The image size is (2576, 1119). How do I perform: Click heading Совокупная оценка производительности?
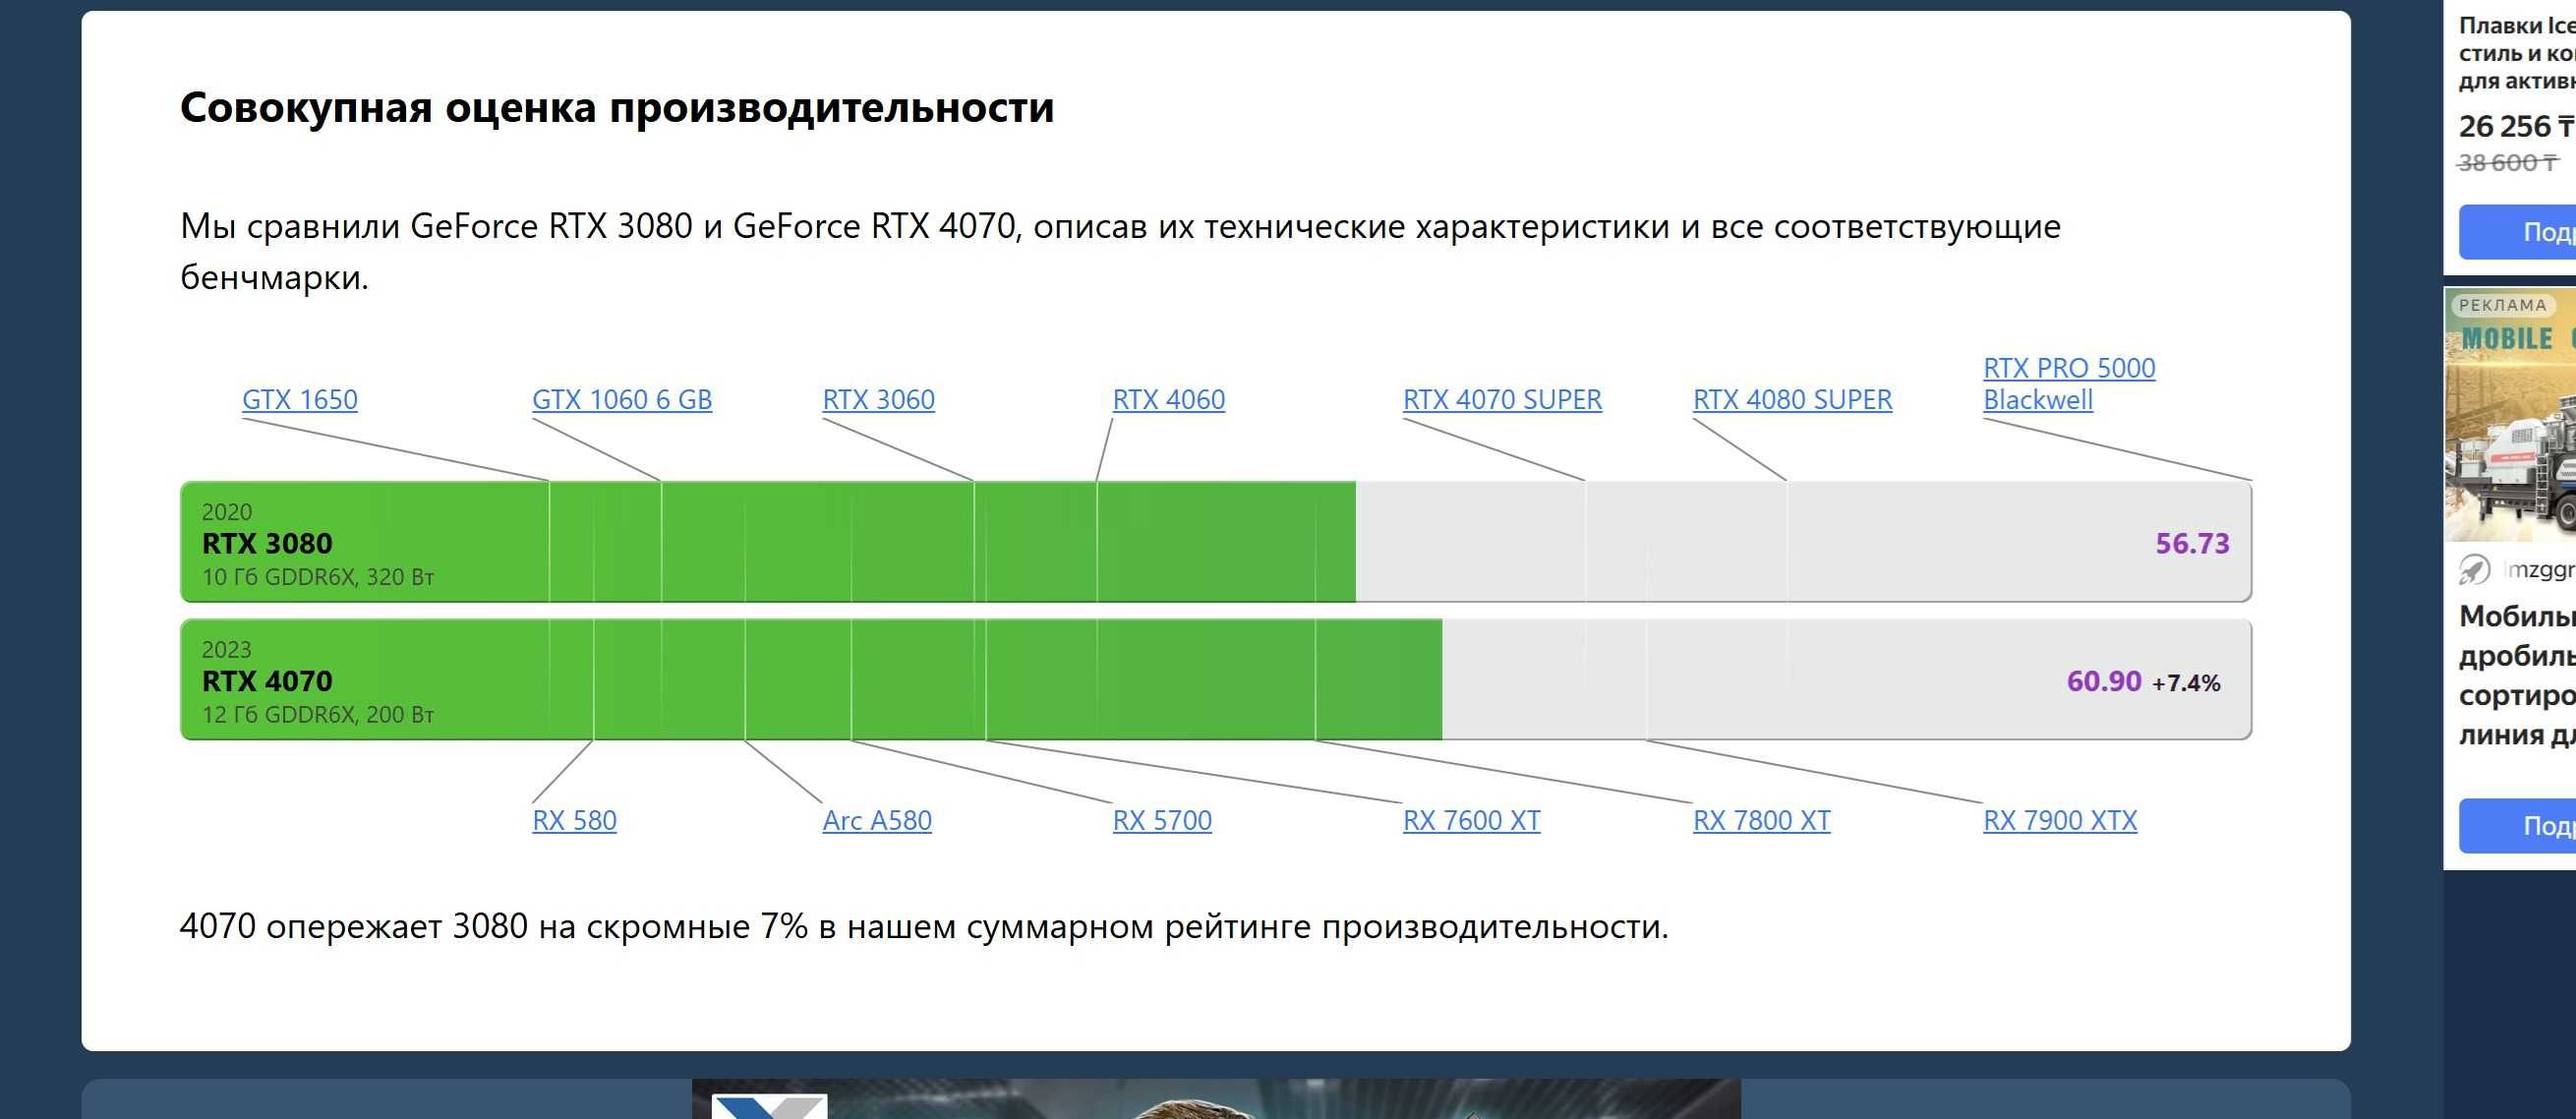pyautogui.click(x=617, y=107)
